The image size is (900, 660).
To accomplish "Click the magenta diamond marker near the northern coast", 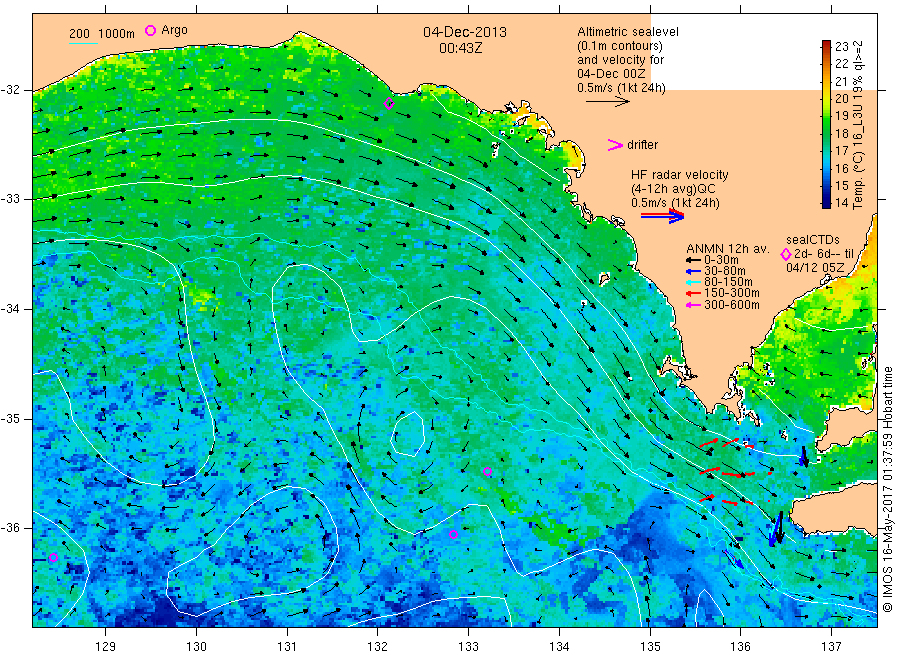I will 389,104.
